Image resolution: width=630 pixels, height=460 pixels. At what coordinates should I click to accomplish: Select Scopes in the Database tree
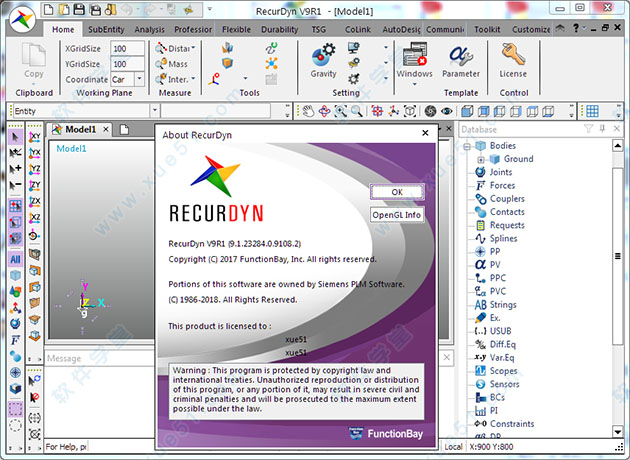coord(503,371)
